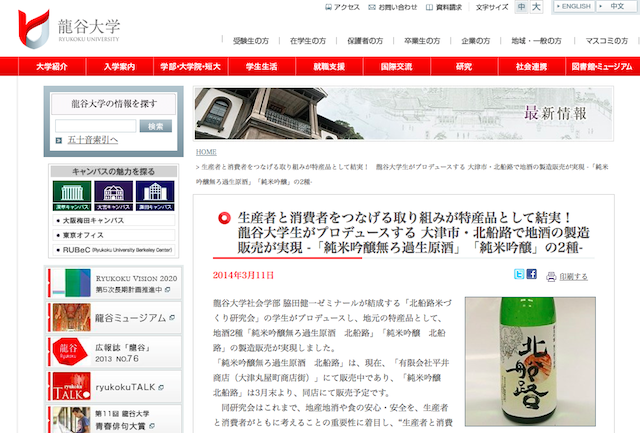Switch site language to ENGLISH
This screenshot has height=433, width=640.
[573, 7]
